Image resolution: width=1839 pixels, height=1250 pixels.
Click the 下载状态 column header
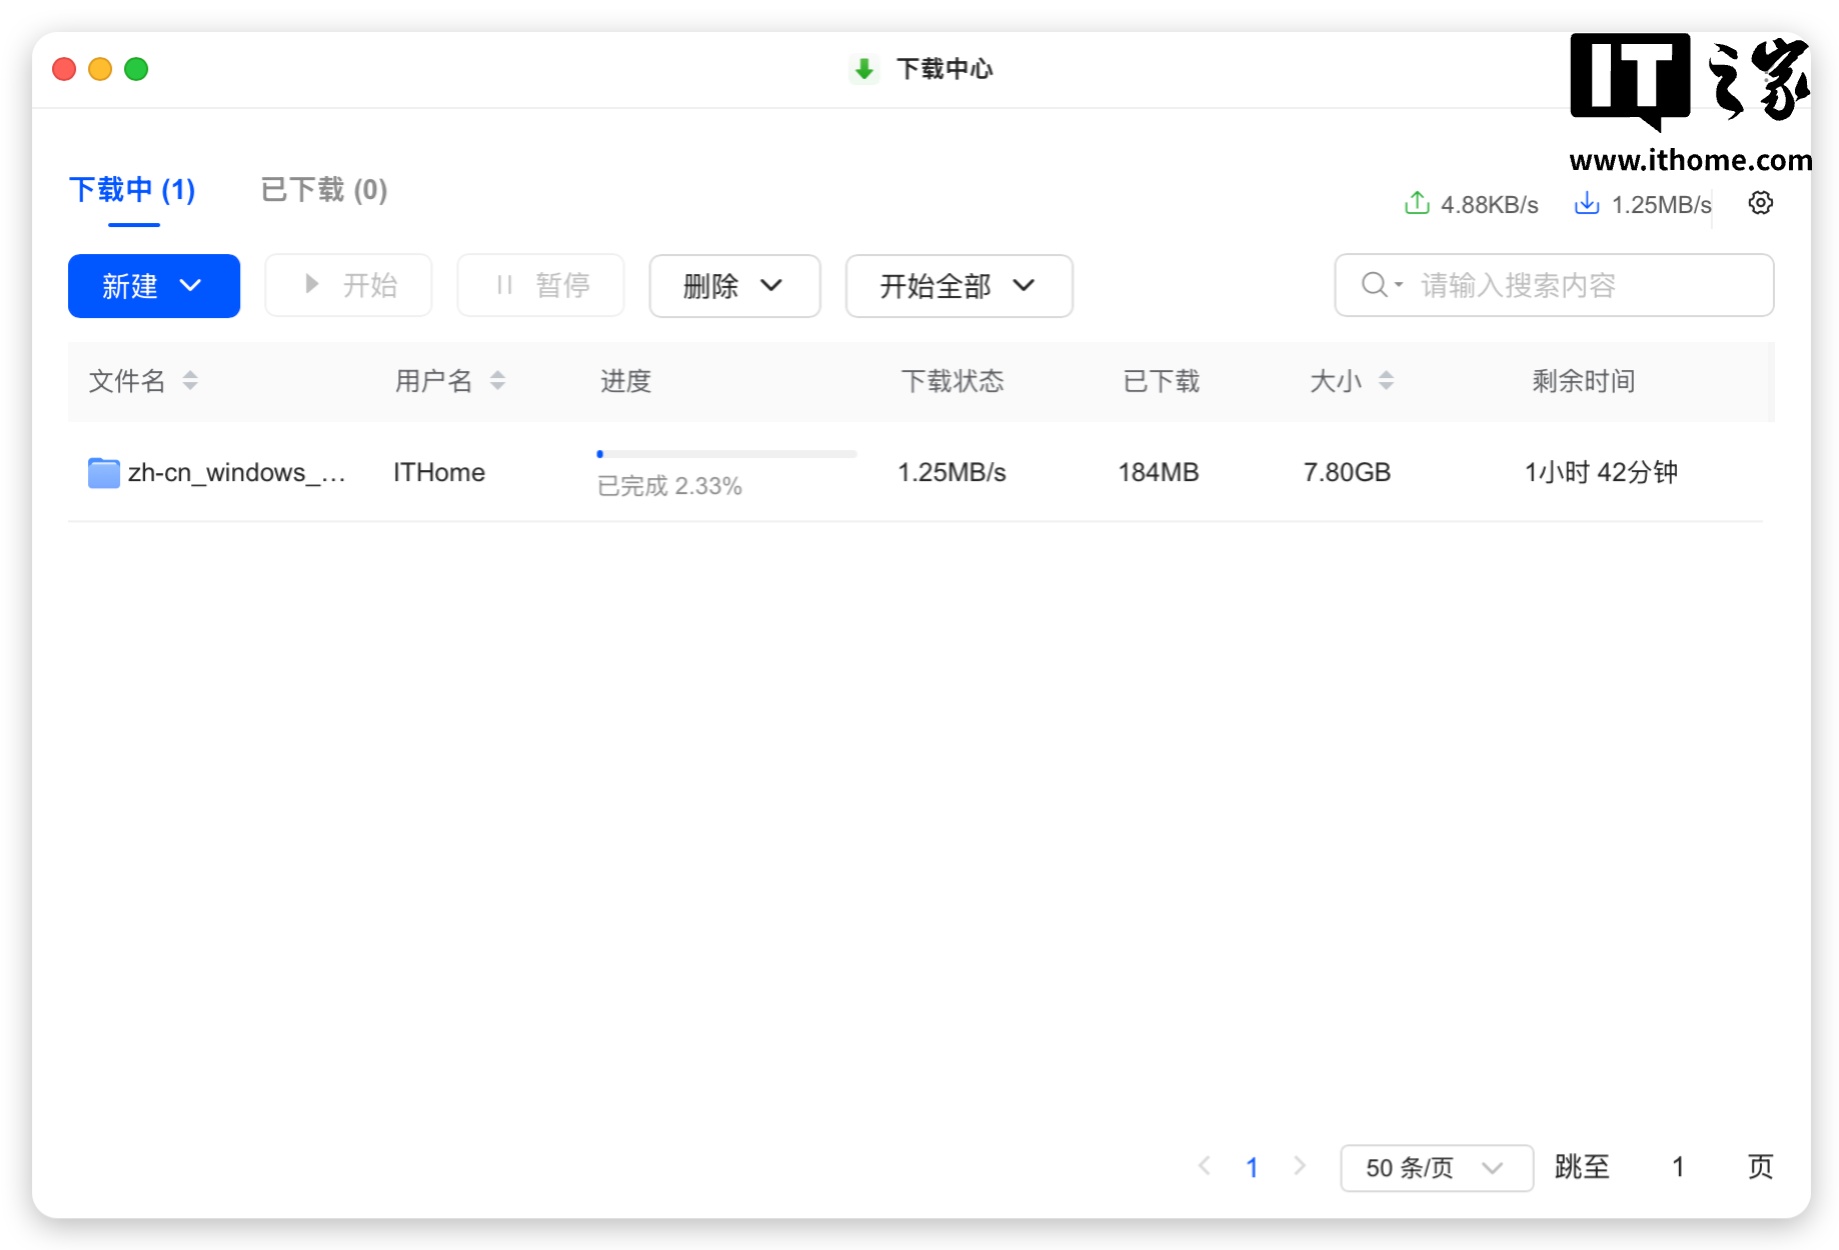[952, 381]
